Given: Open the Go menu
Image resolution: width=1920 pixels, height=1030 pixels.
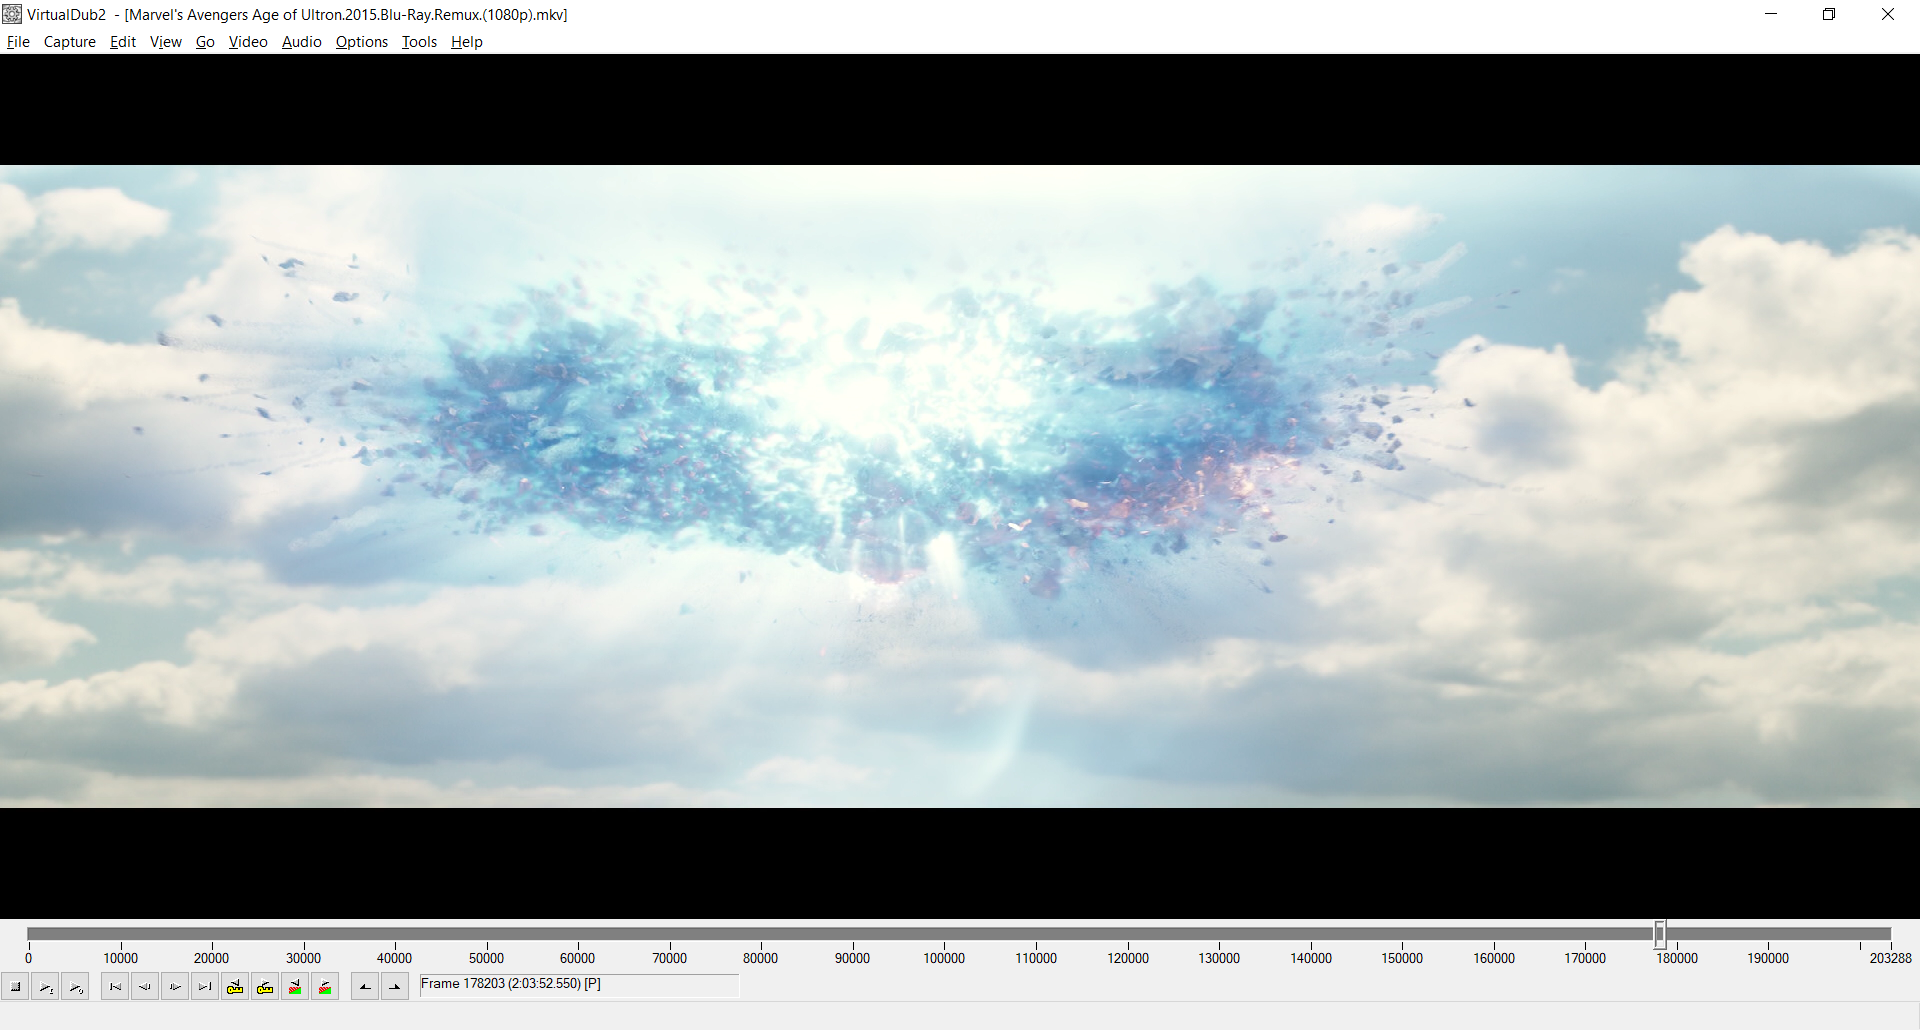Looking at the screenshot, I should click(205, 42).
